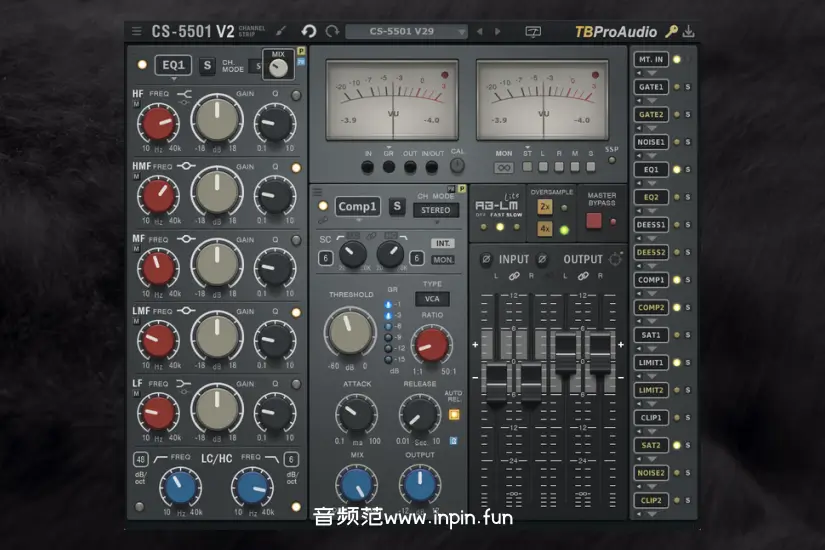
Task: Click the undo arrow in top bar
Action: (309, 31)
